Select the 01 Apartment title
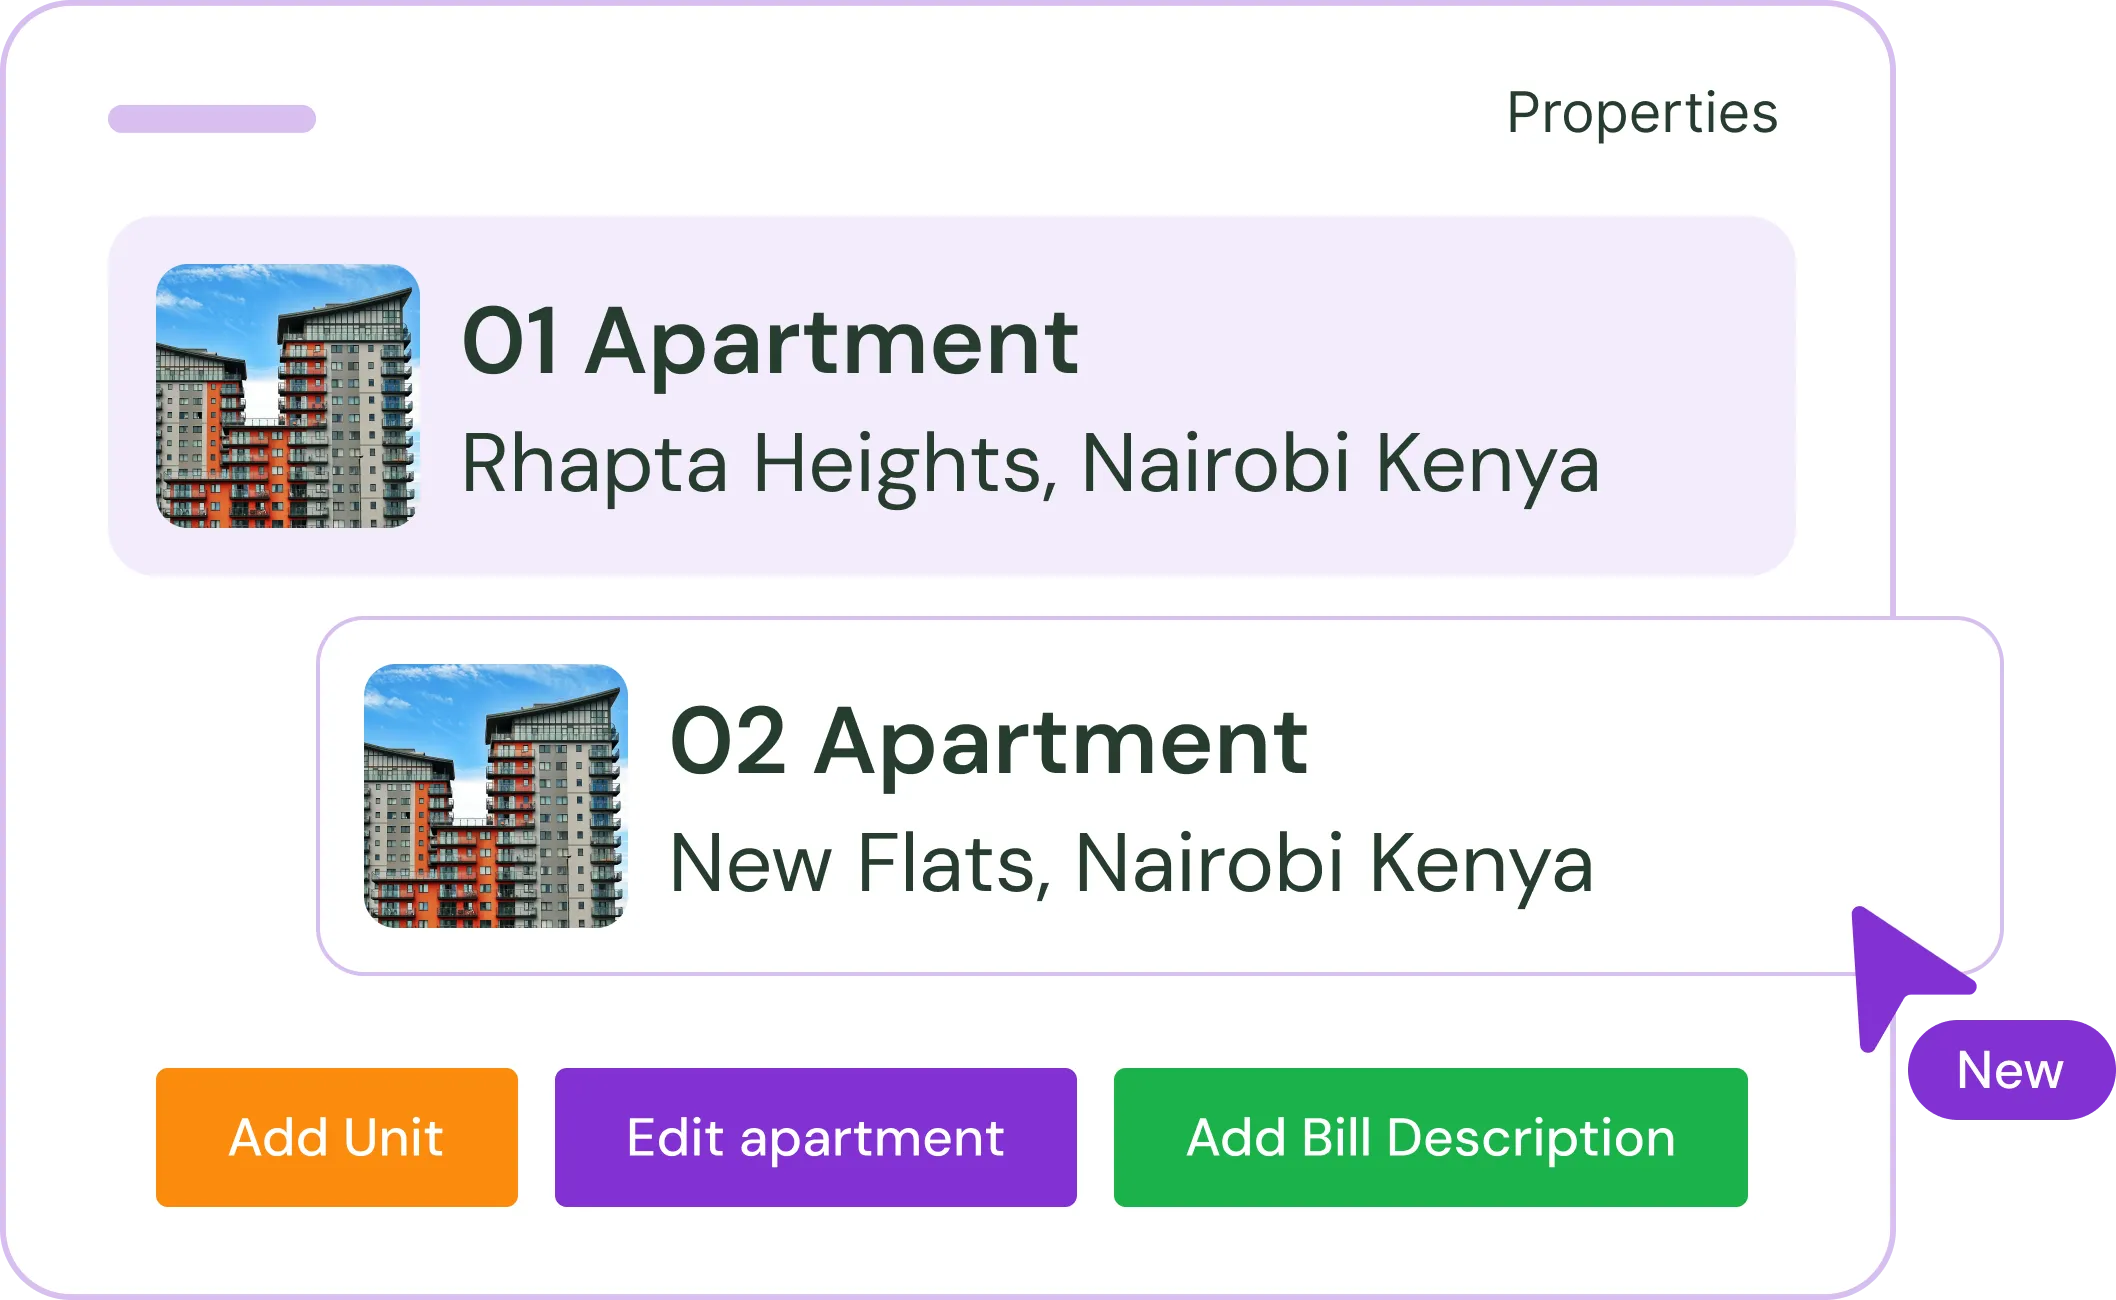The width and height of the screenshot is (2116, 1300). point(770,343)
